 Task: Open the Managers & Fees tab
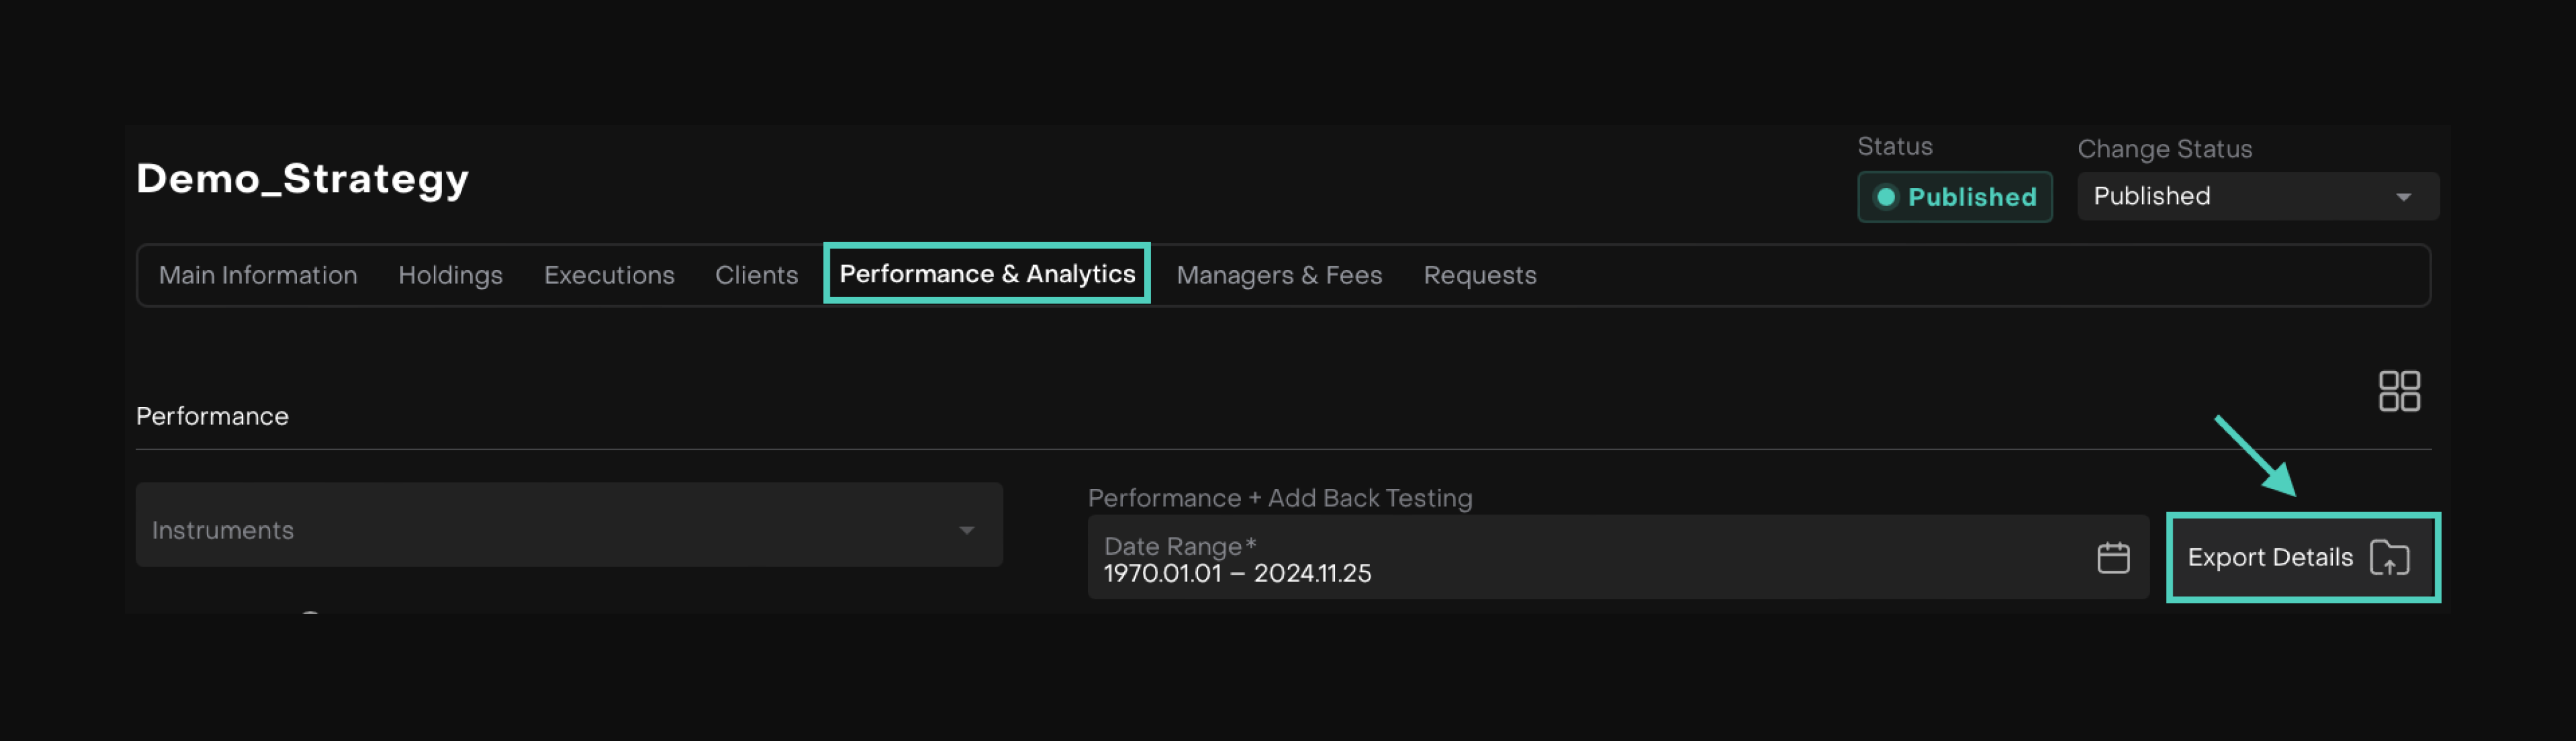1279,275
